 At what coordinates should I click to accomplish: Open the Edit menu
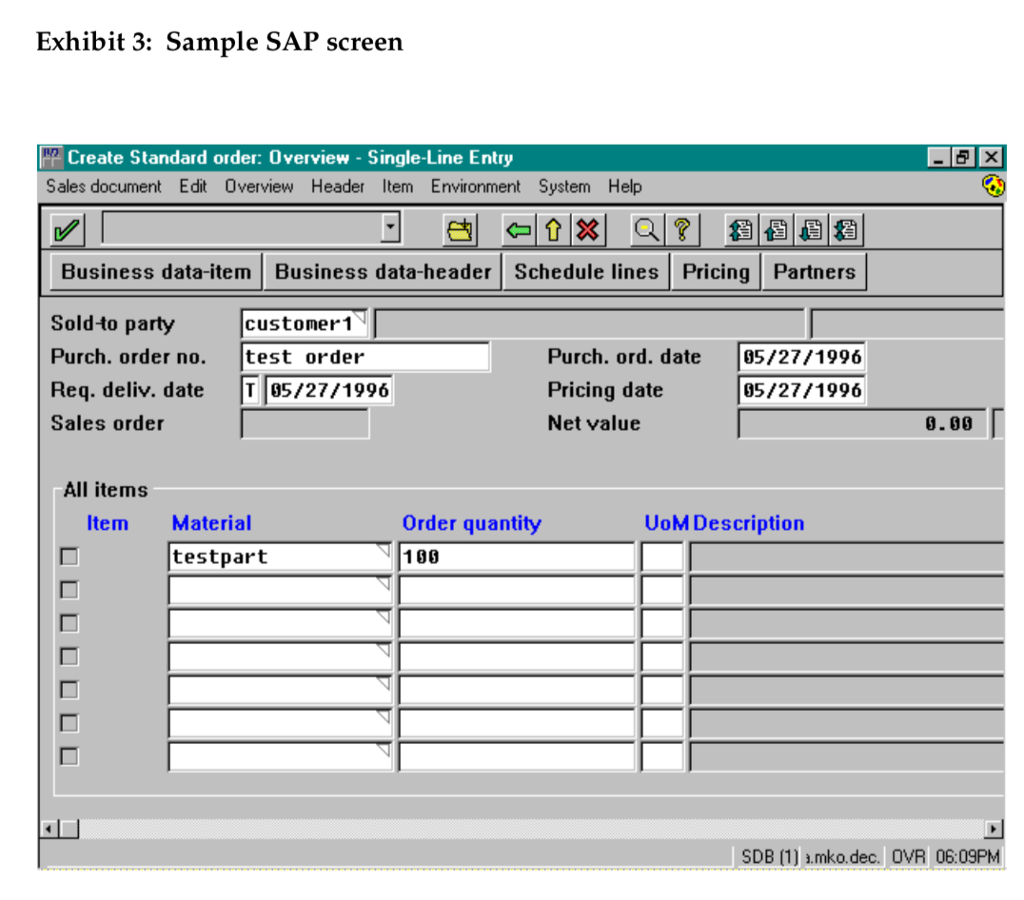pos(193,187)
